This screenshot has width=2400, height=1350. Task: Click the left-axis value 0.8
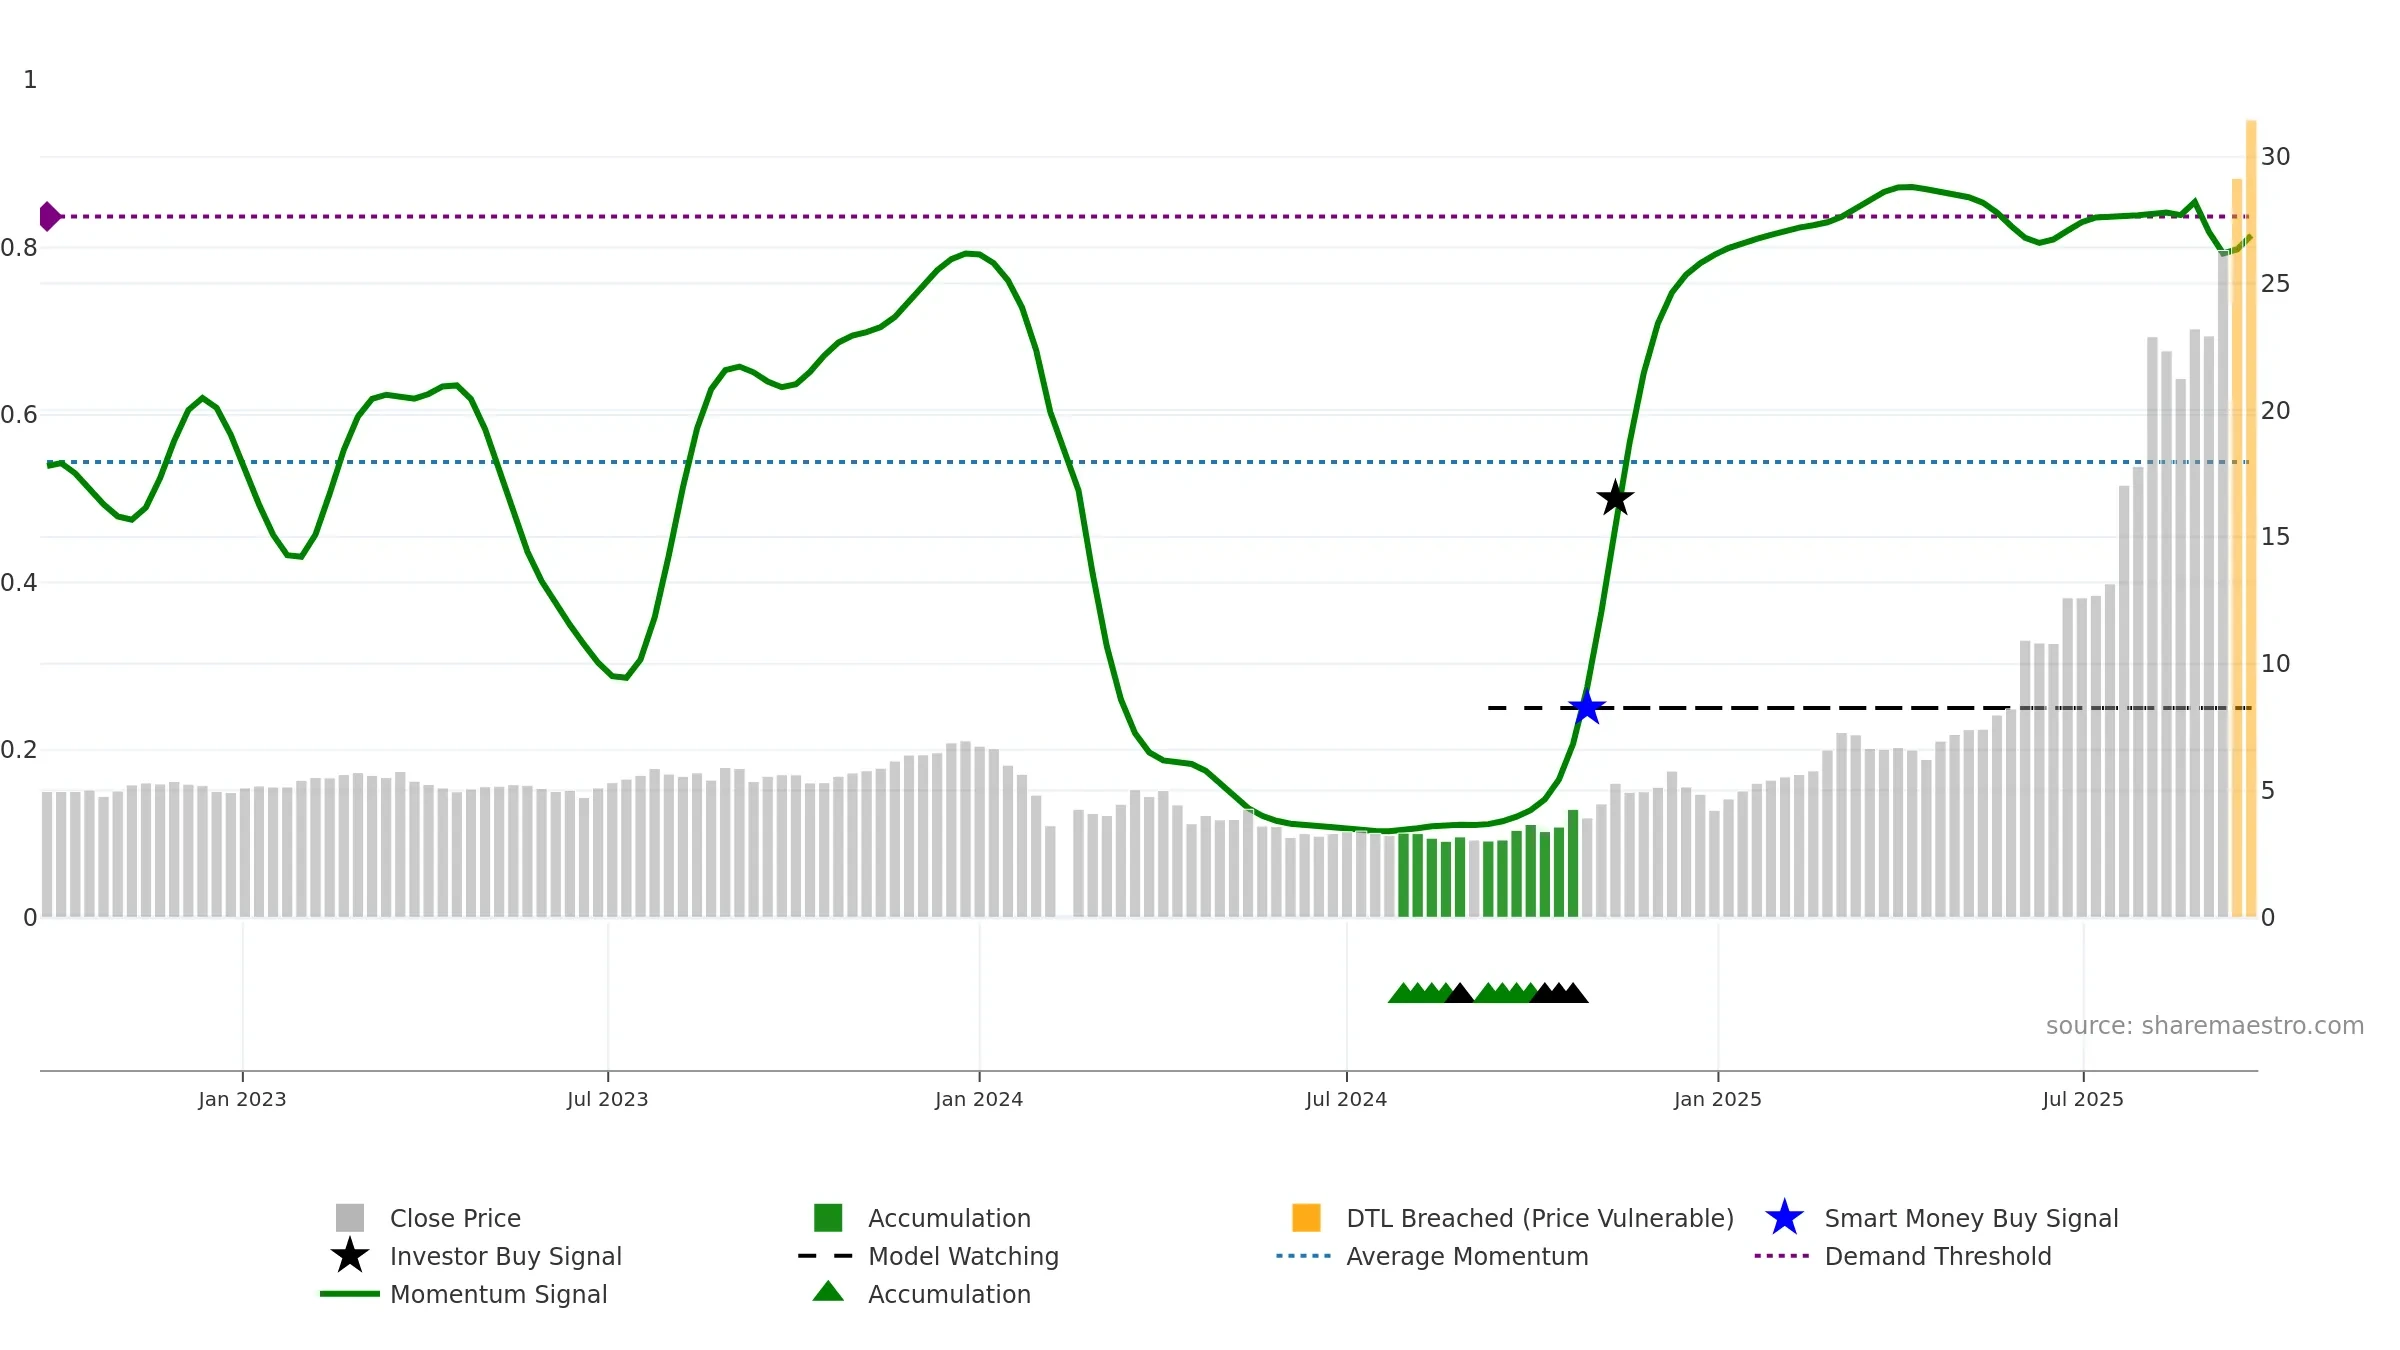click(x=18, y=247)
